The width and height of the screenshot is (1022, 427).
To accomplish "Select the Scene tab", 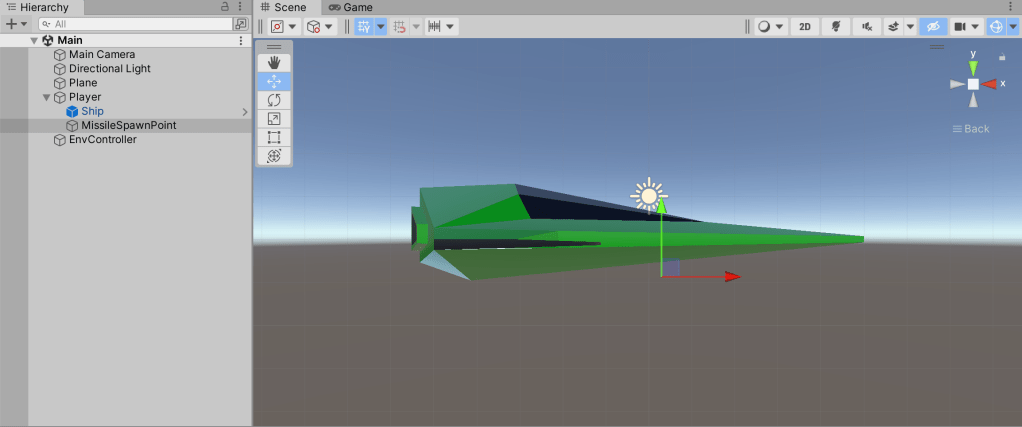I will (283, 7).
